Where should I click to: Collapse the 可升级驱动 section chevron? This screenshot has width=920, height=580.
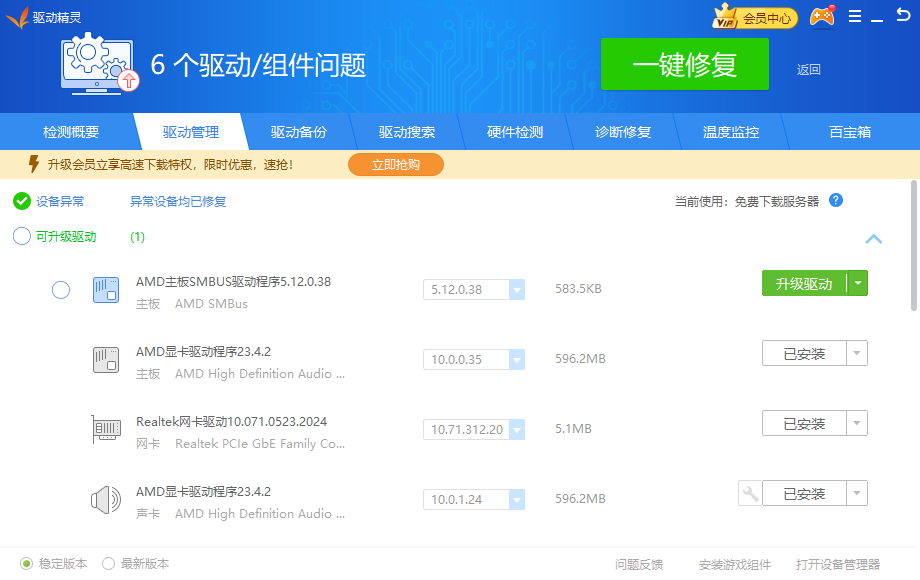[873, 239]
